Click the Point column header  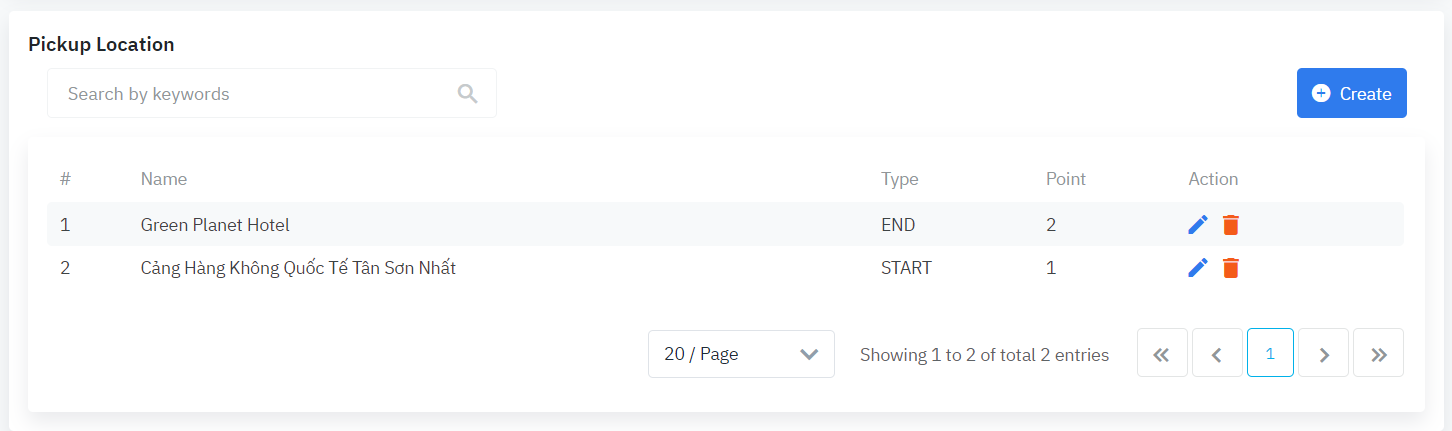tap(1065, 179)
